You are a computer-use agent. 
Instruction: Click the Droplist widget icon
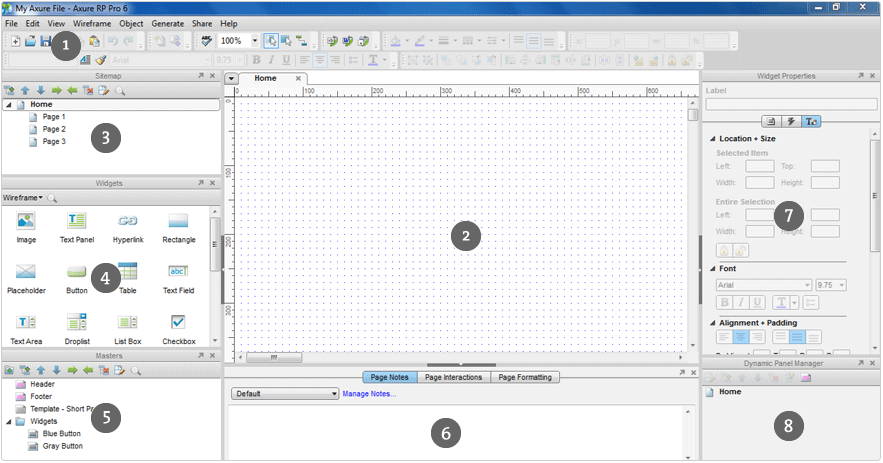coord(77,322)
